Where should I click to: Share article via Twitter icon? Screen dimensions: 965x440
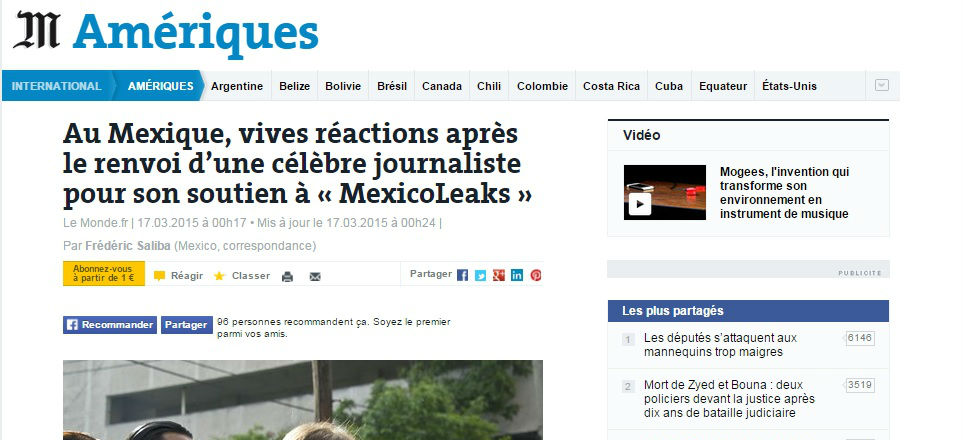tap(480, 275)
